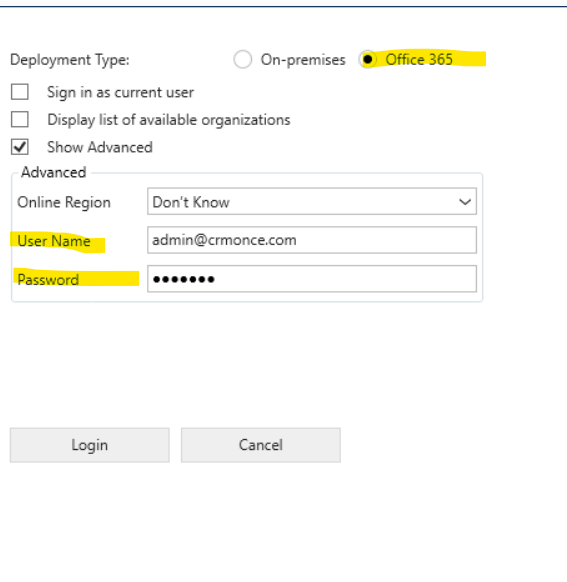Image resolution: width=567 pixels, height=582 pixels.
Task: Click the On-premises label text
Action: (x=303, y=60)
